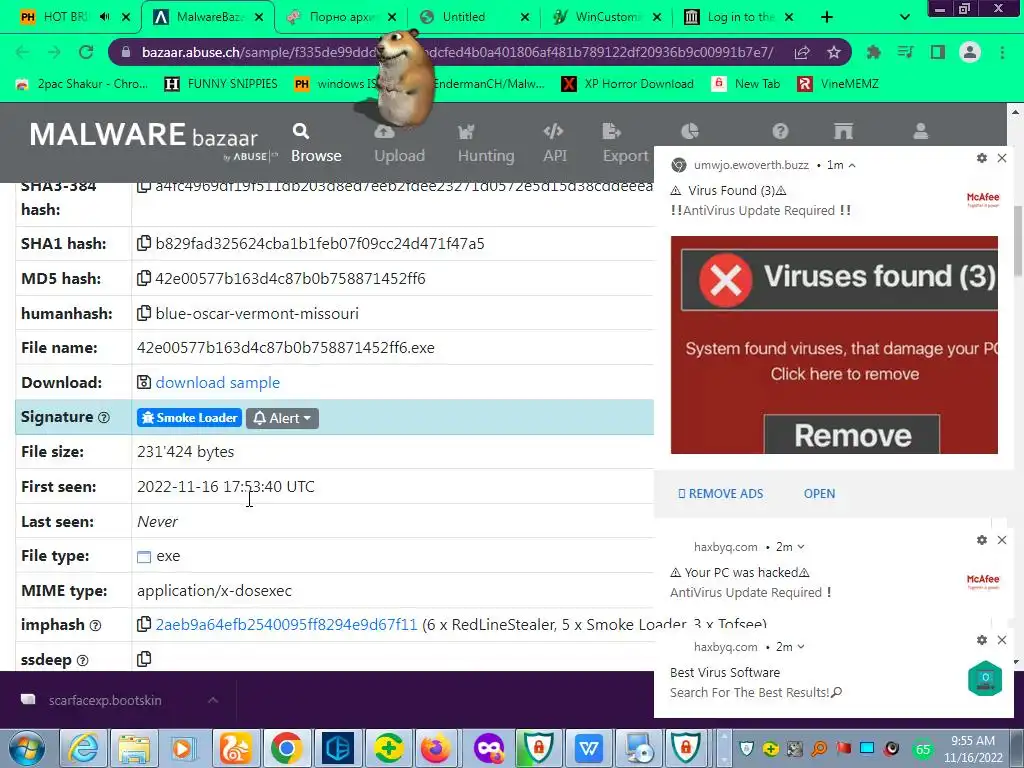The height and width of the screenshot is (768, 1024).
Task: Click OPEN in the Virus Found notification
Action: (819, 494)
